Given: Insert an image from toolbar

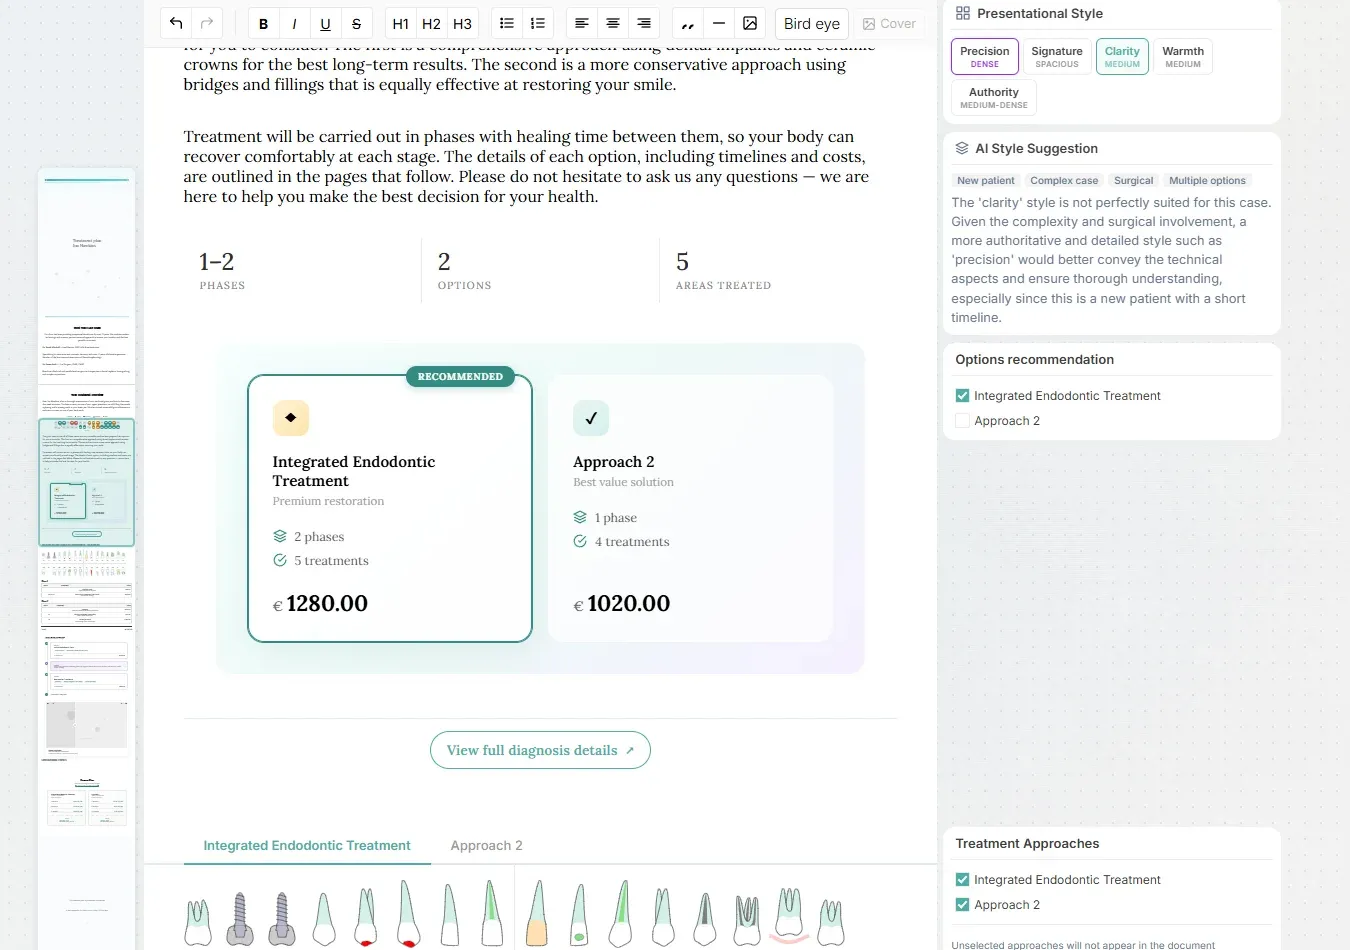Looking at the screenshot, I should [750, 23].
